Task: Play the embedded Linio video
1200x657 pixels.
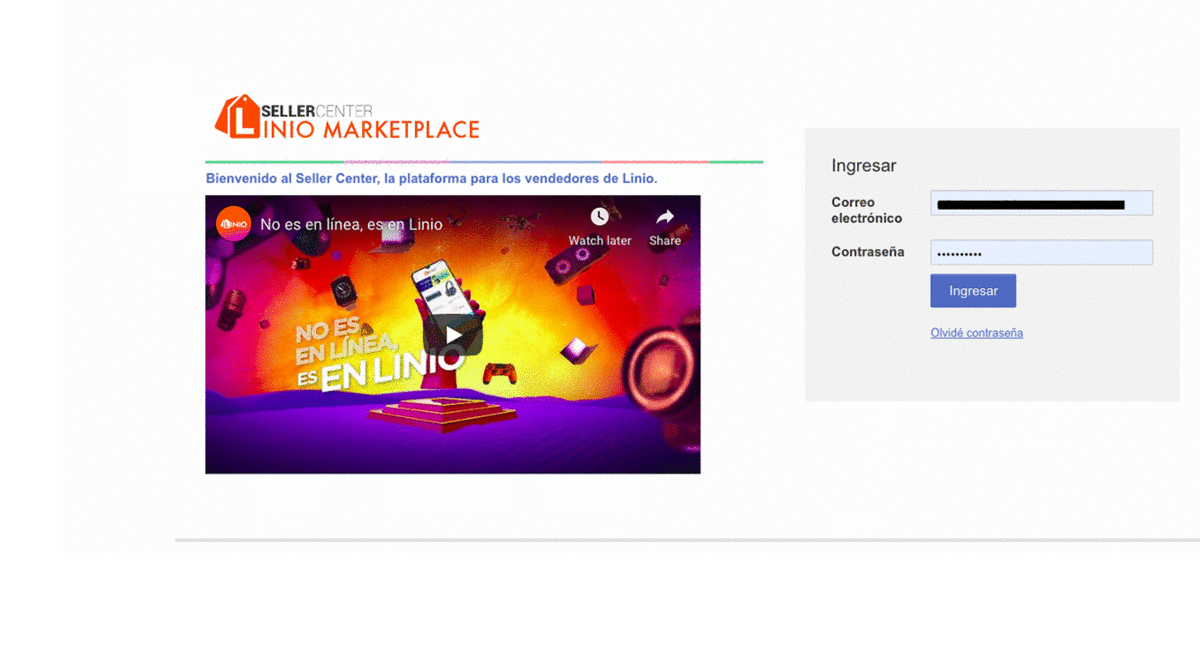Action: click(x=453, y=334)
